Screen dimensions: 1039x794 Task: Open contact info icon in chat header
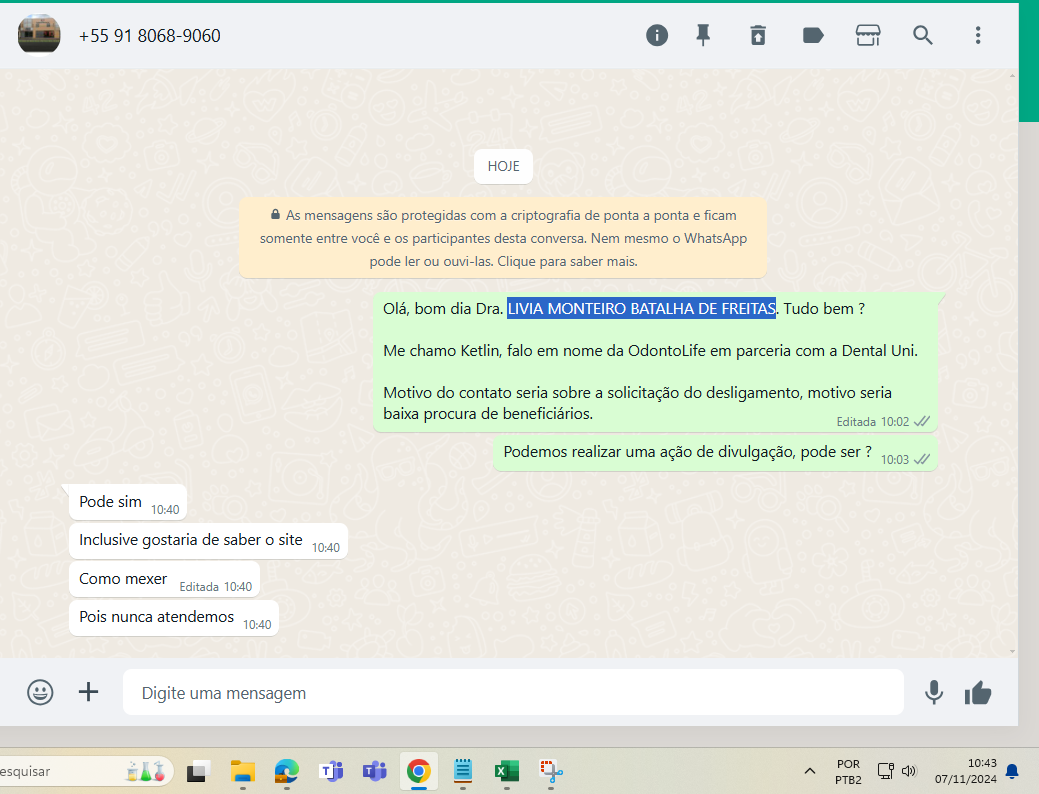[657, 35]
